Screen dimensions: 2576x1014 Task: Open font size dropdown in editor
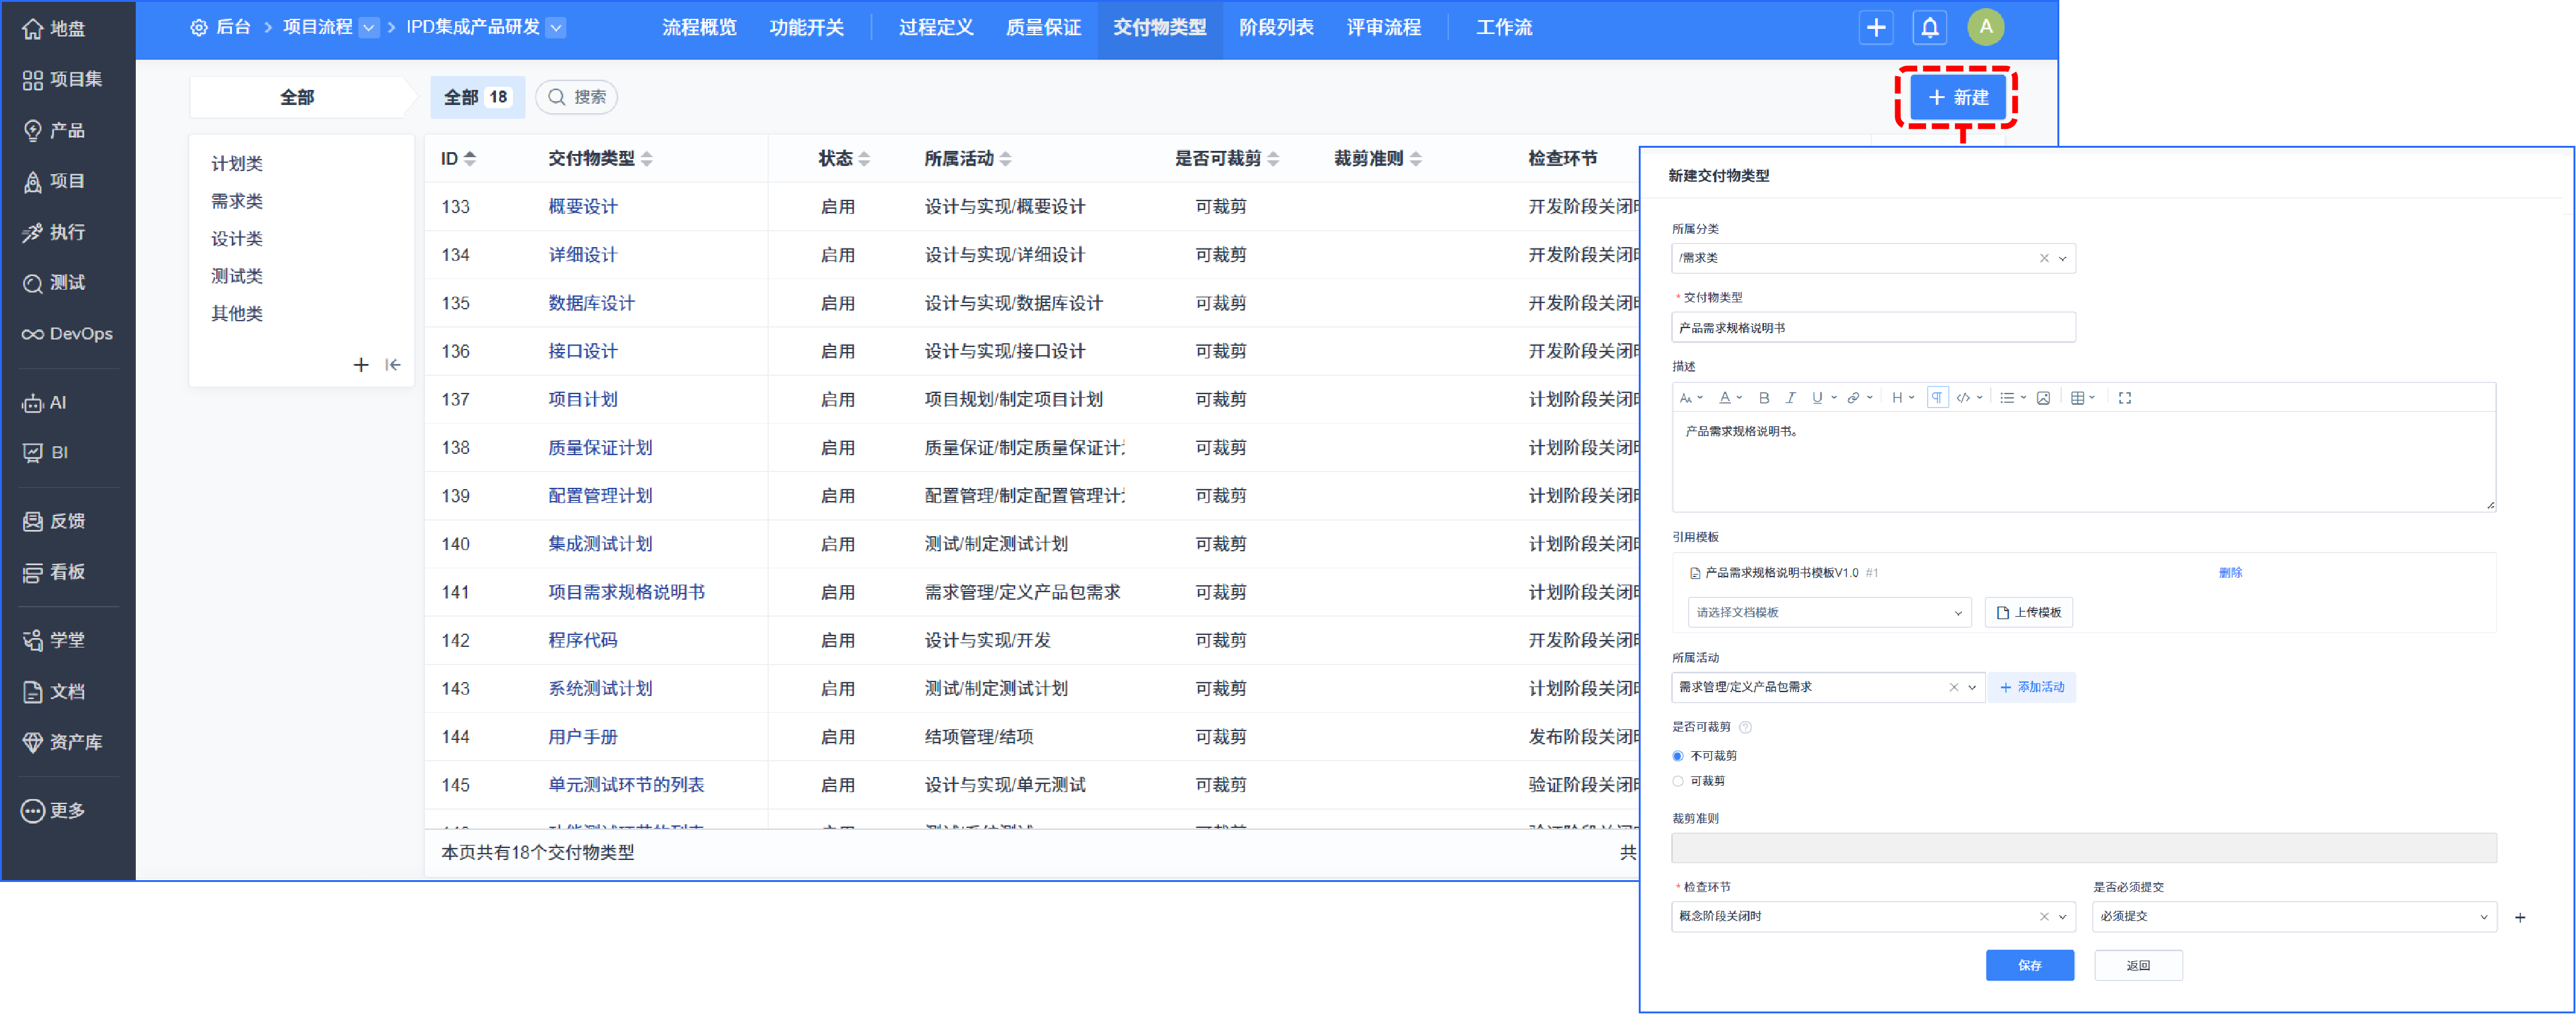pyautogui.click(x=1691, y=398)
